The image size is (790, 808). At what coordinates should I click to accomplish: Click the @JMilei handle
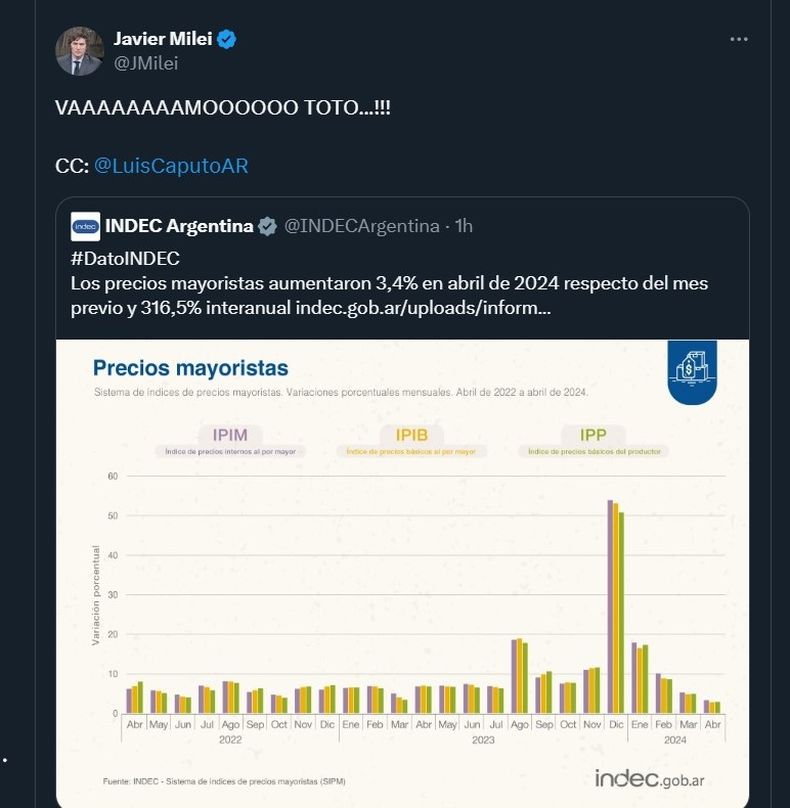pos(146,63)
